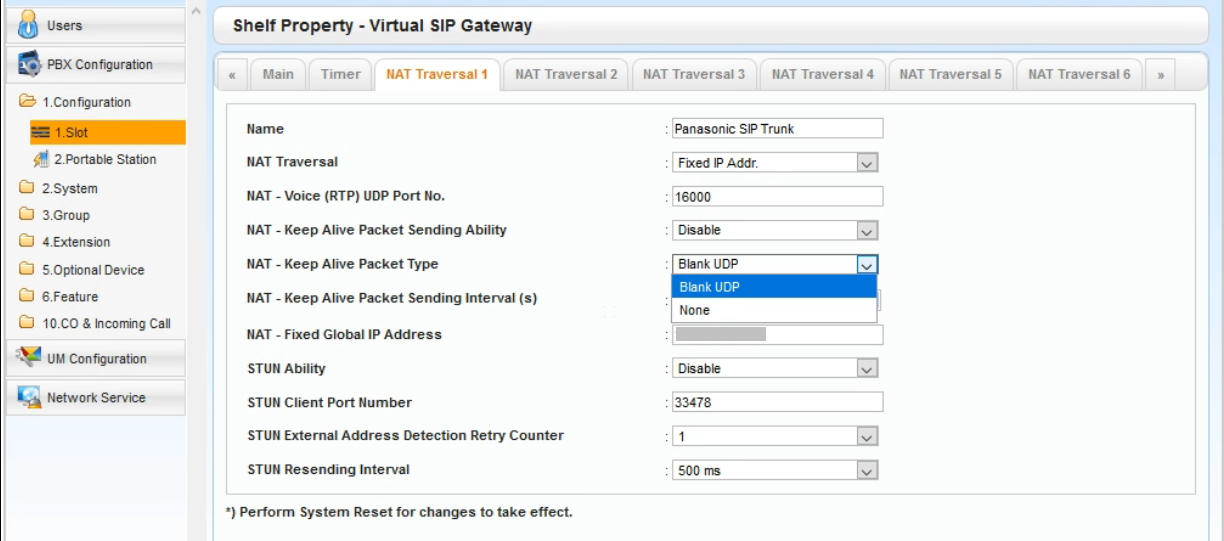Open the NAT Traversal dropdown
The width and height of the screenshot is (1224, 541).
[x=868, y=162]
